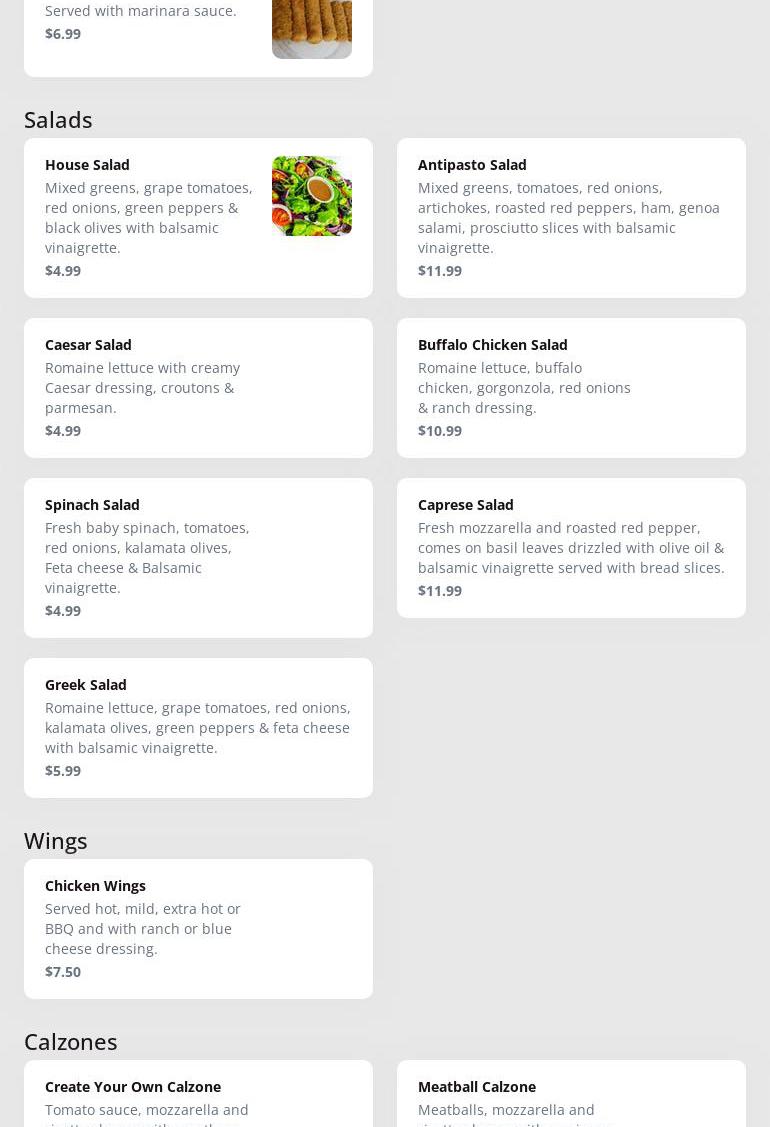Click the Wings section heading
The width and height of the screenshot is (770, 1127).
(56, 841)
